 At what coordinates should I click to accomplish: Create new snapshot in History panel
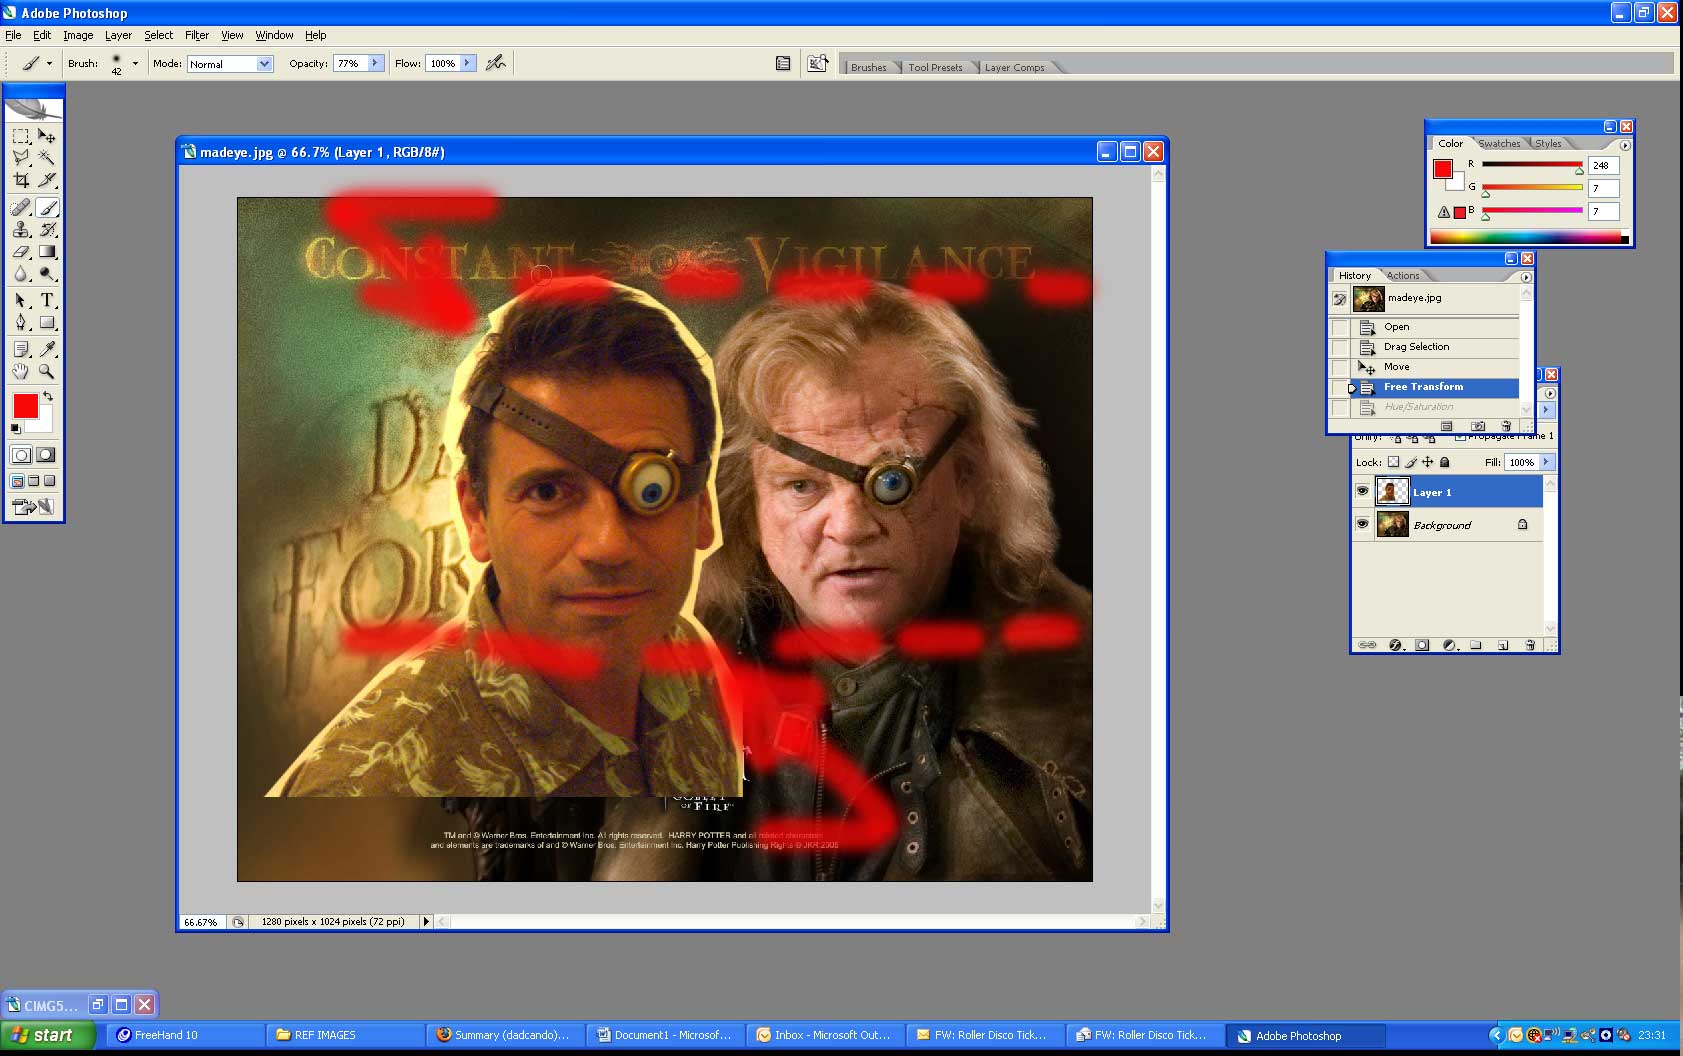click(x=1478, y=426)
